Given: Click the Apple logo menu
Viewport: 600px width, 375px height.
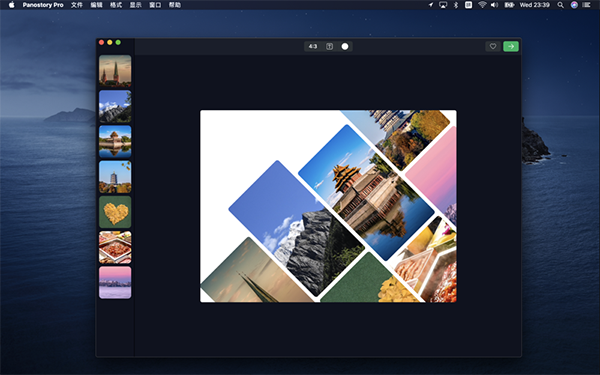Looking at the screenshot, I should click(11, 5).
